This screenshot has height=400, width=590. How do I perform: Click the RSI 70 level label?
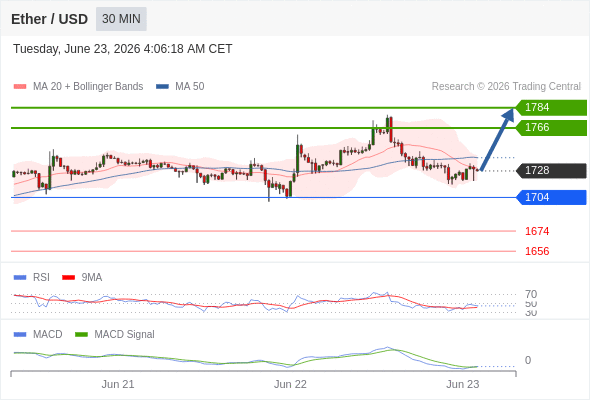(x=531, y=294)
